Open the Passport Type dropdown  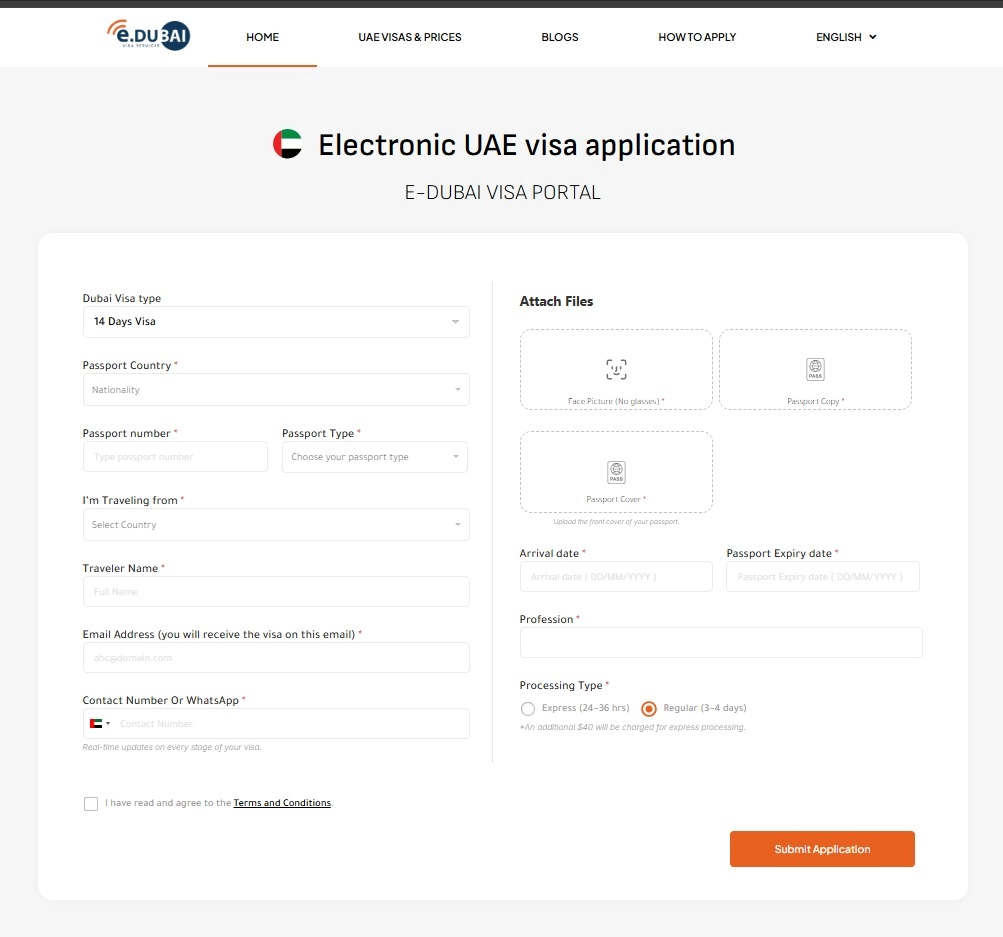[x=374, y=457]
